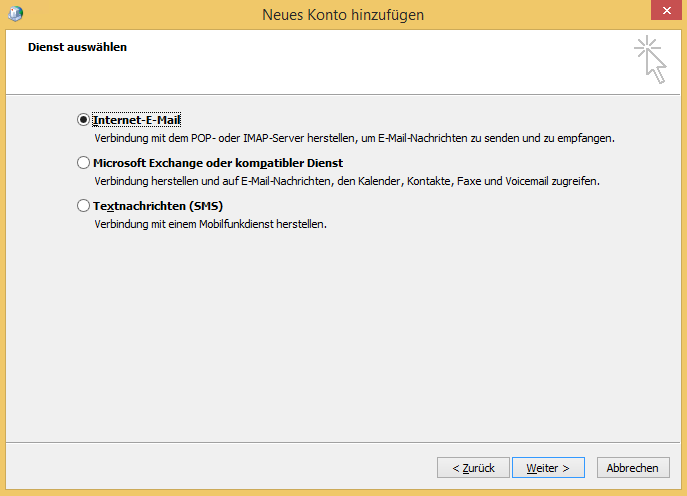
Task: Proceed with the Weiter button
Action: pyautogui.click(x=548, y=468)
